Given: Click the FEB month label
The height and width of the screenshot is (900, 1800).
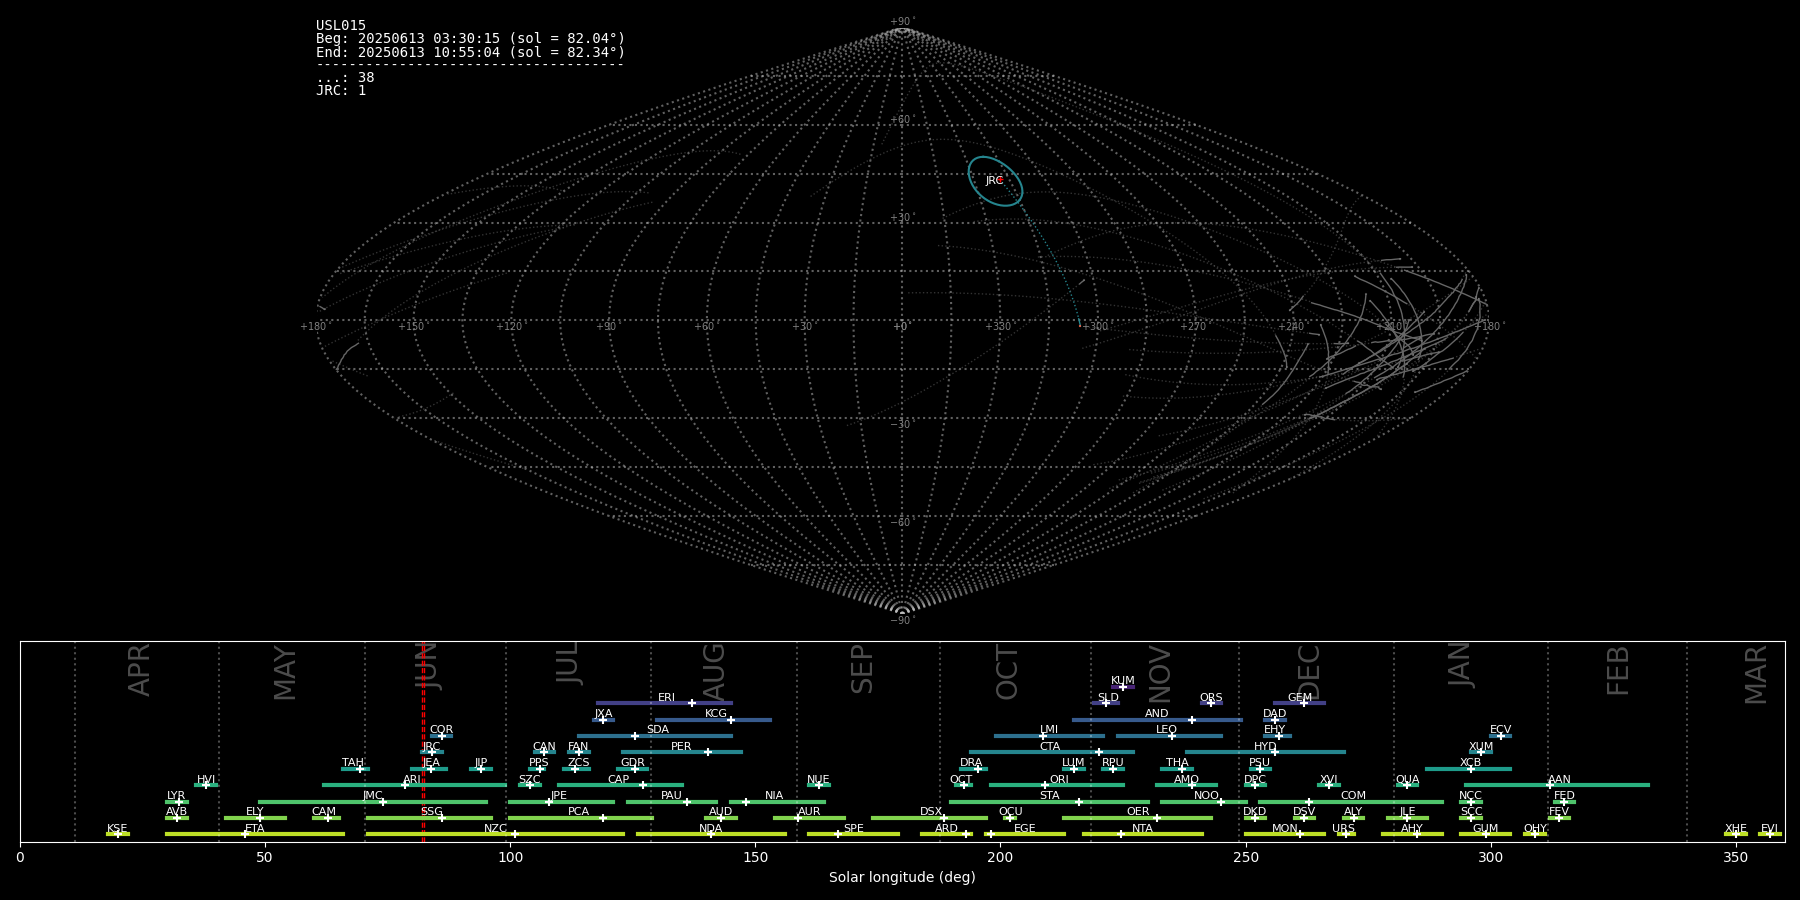Looking at the screenshot, I should [1618, 670].
